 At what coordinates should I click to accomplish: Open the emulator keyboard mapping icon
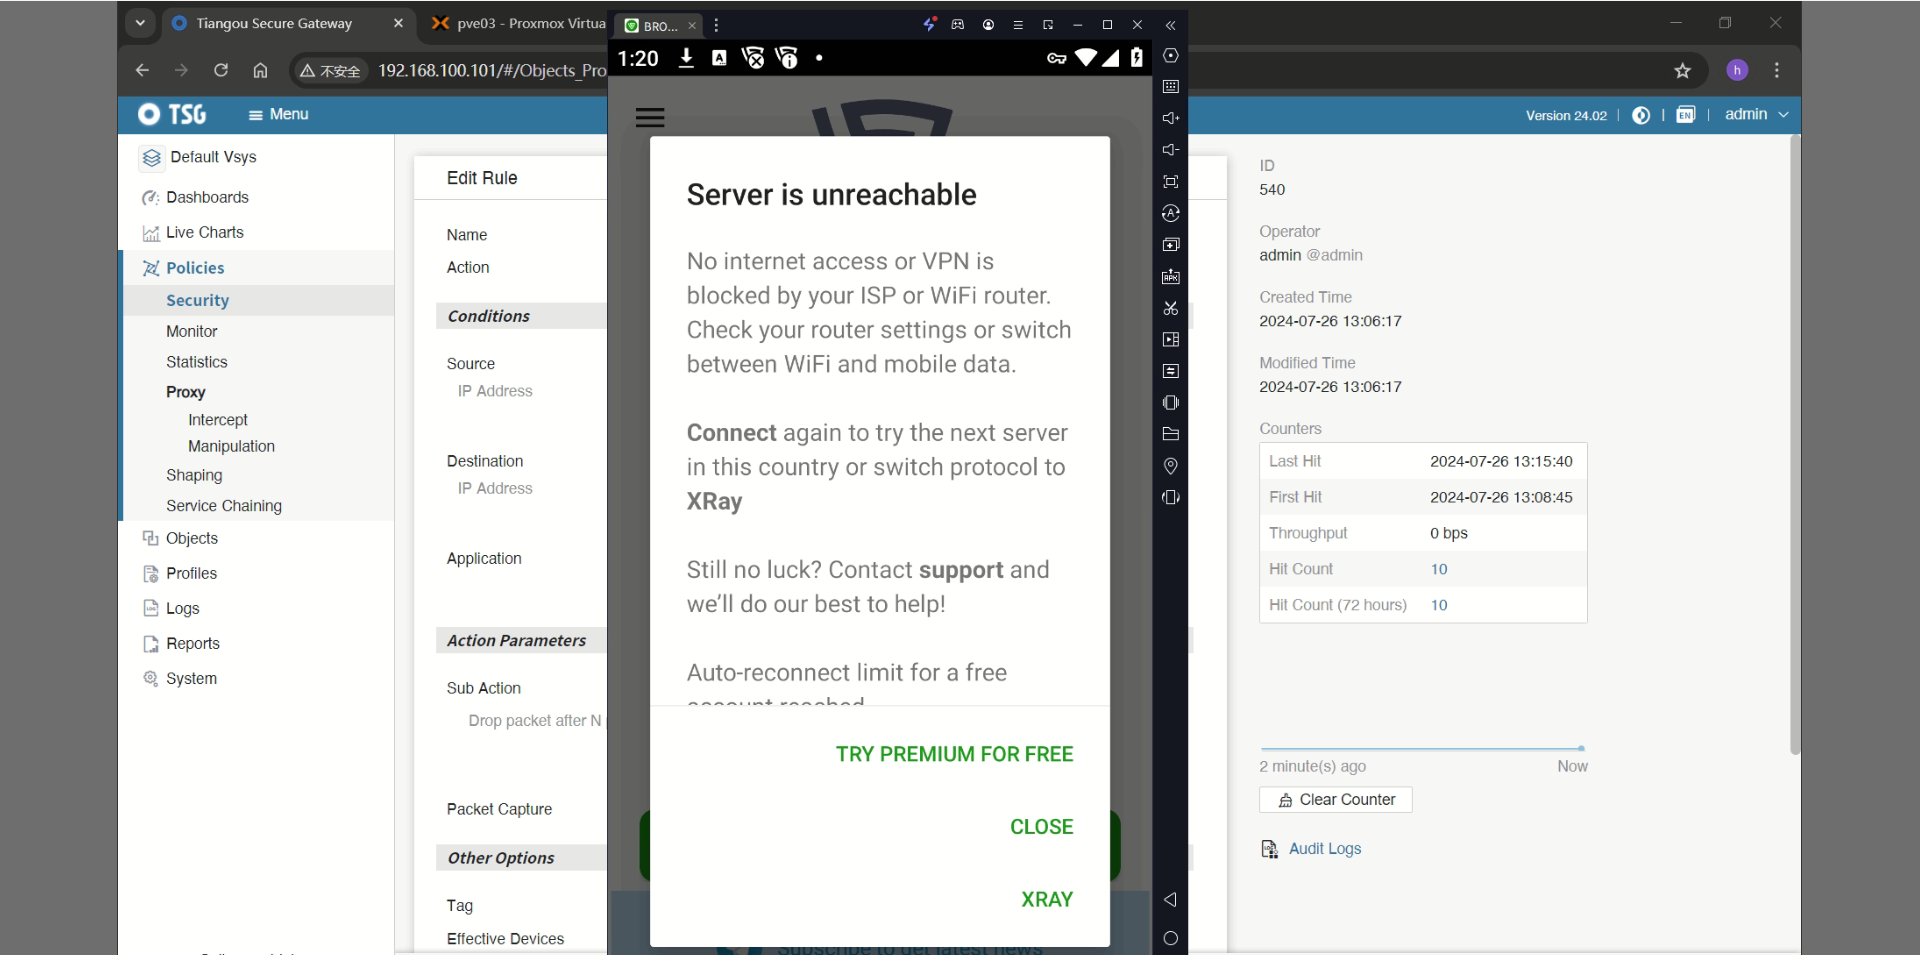pyautogui.click(x=1170, y=87)
